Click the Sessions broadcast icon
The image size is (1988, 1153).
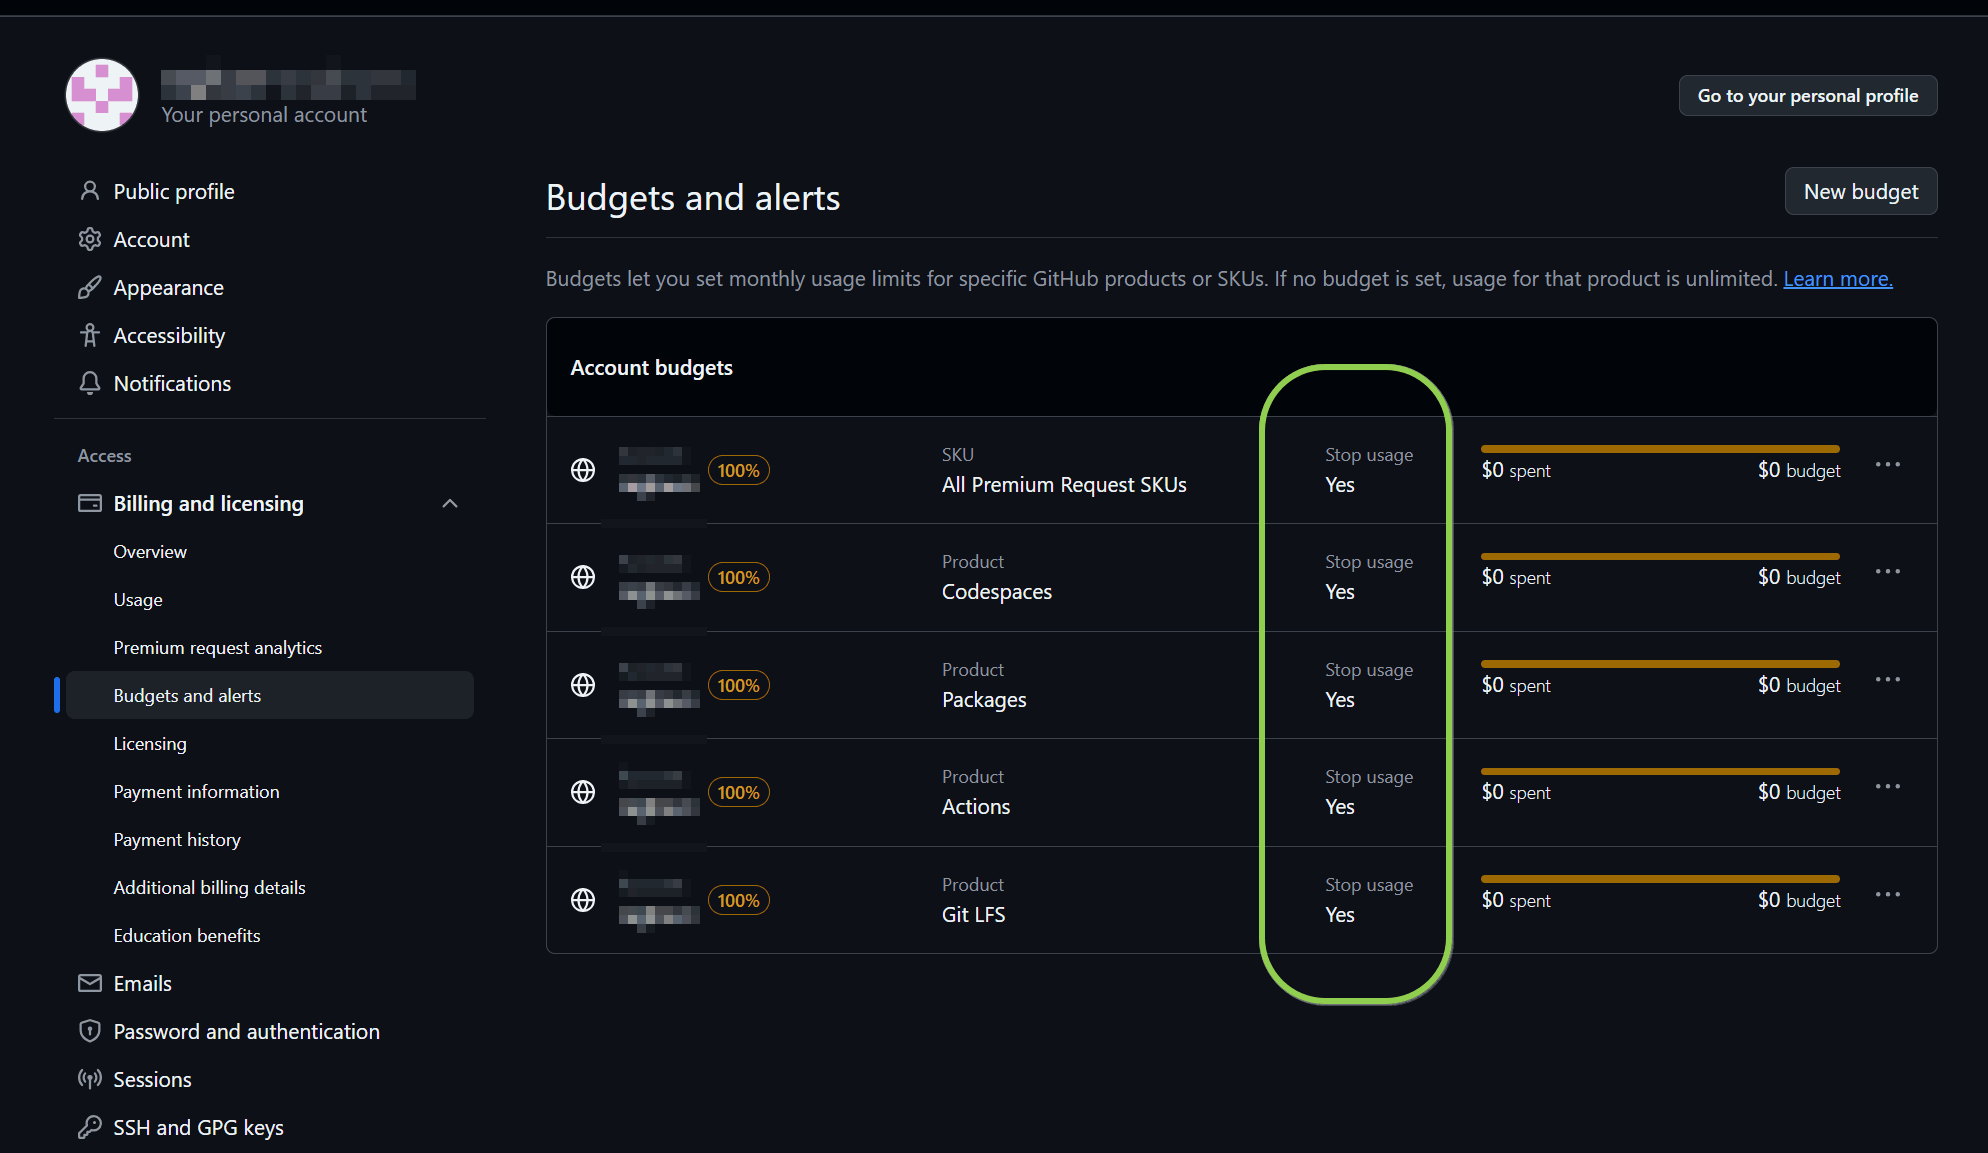point(90,1079)
